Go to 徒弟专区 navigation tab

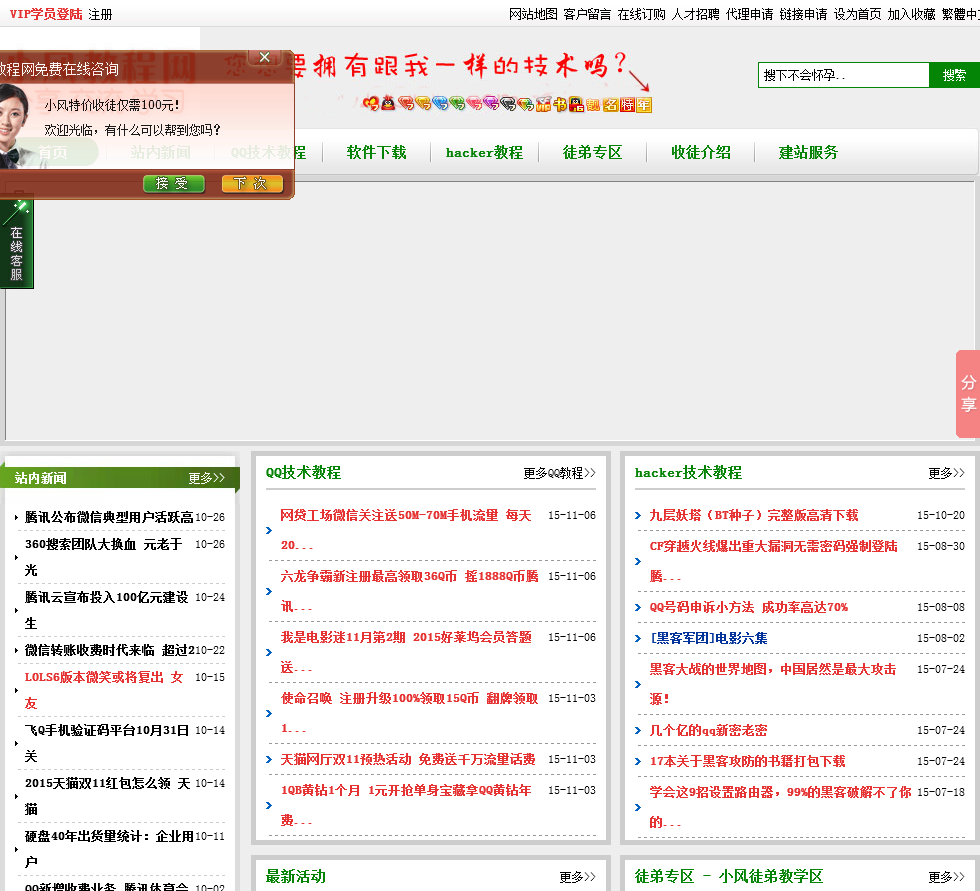pyautogui.click(x=592, y=152)
